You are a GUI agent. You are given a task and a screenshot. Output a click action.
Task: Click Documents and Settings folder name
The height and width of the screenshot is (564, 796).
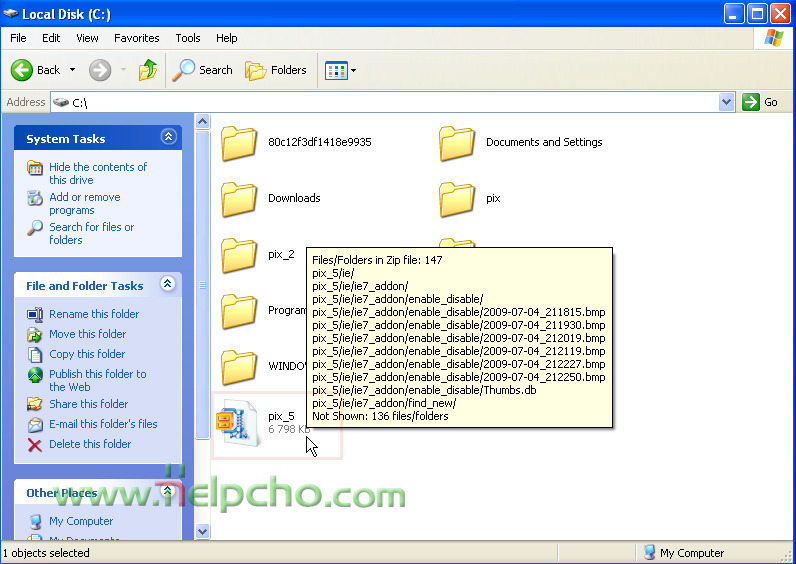[x=544, y=142]
